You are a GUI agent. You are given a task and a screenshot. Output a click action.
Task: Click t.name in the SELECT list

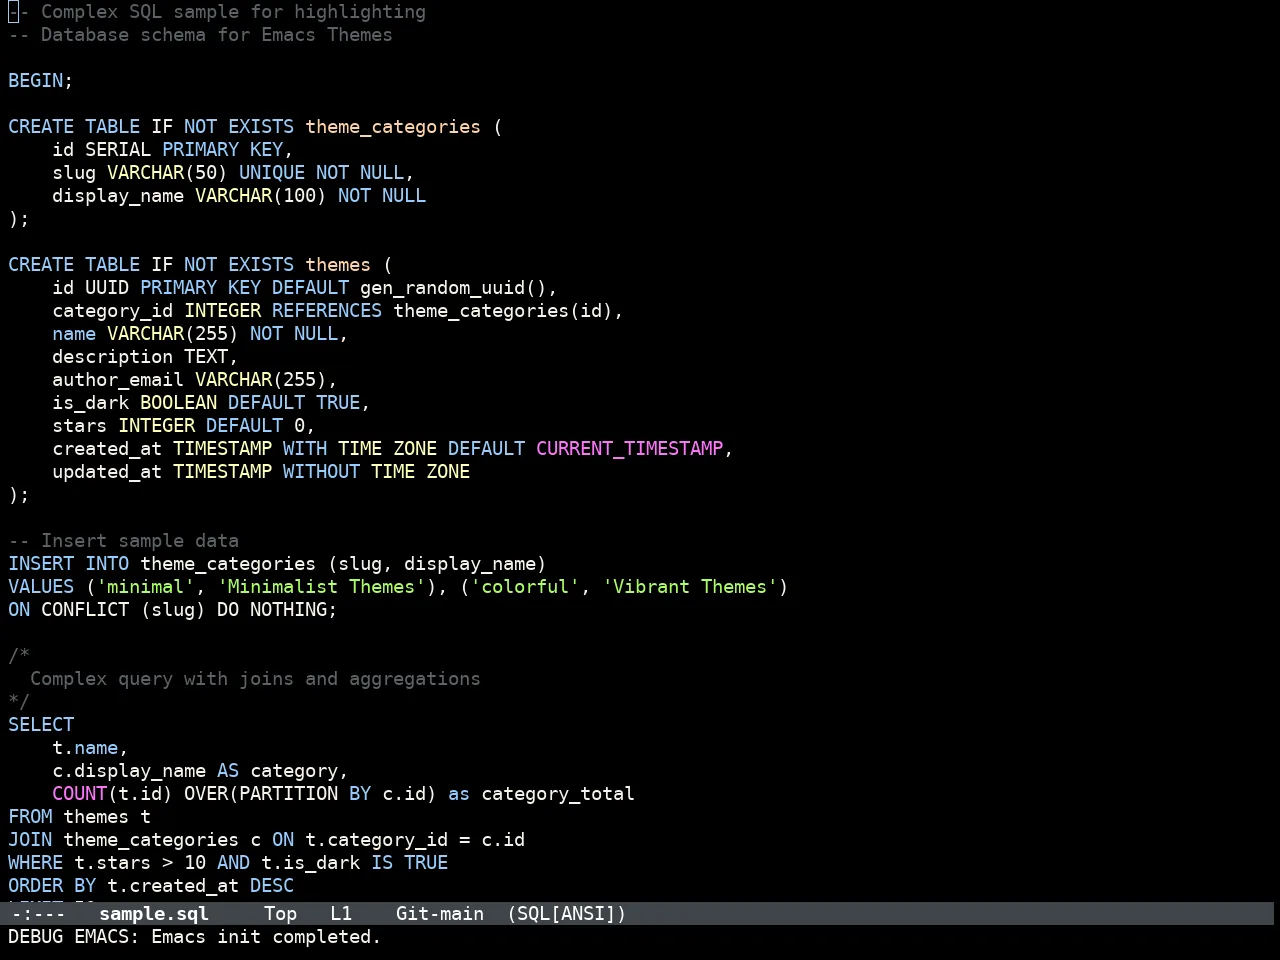coord(85,748)
